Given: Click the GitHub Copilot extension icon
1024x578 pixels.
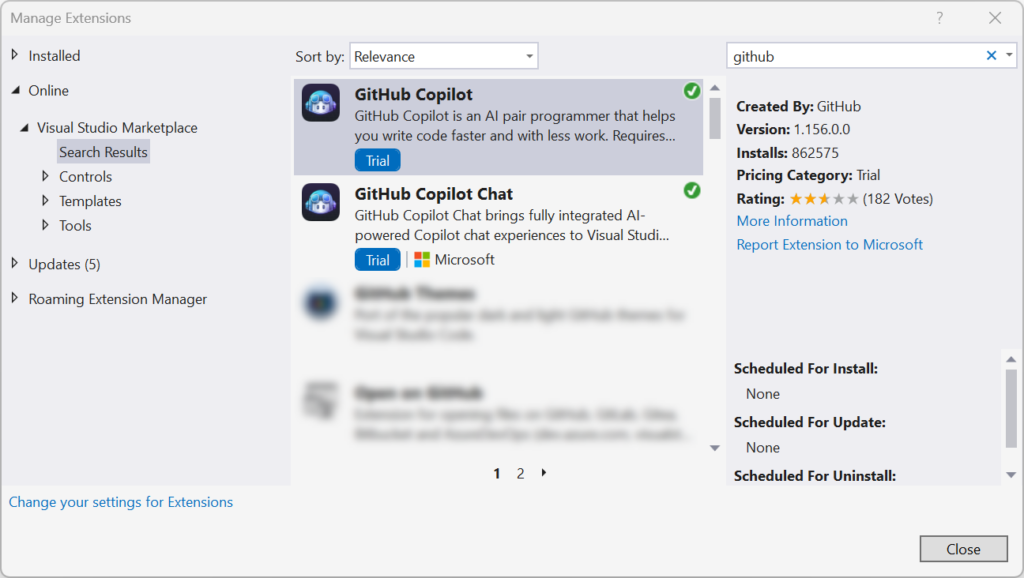Looking at the screenshot, I should 320,103.
